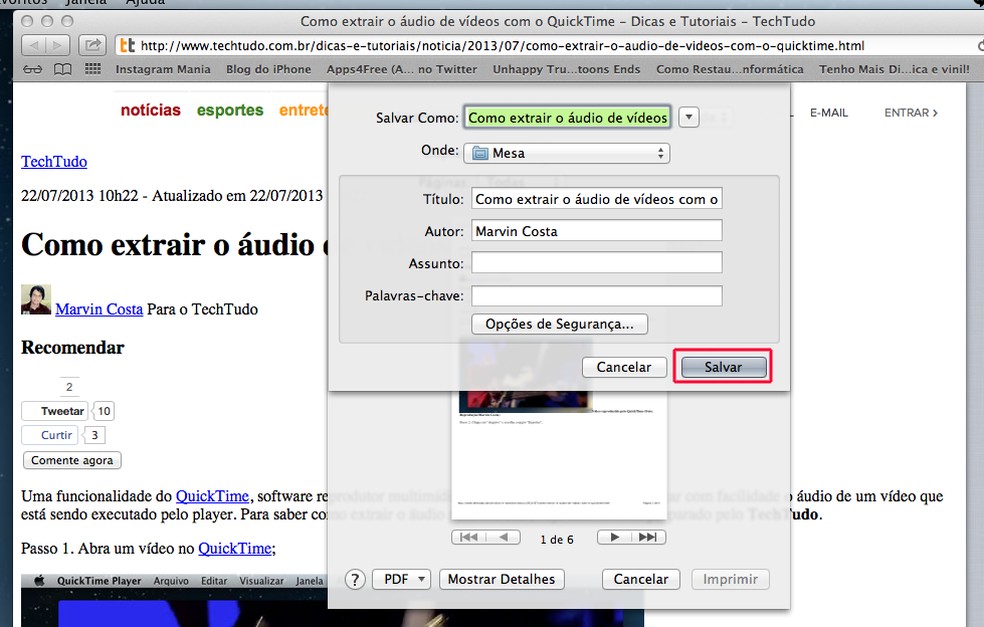Click the help question mark button
984x627 pixels.
(x=355, y=579)
